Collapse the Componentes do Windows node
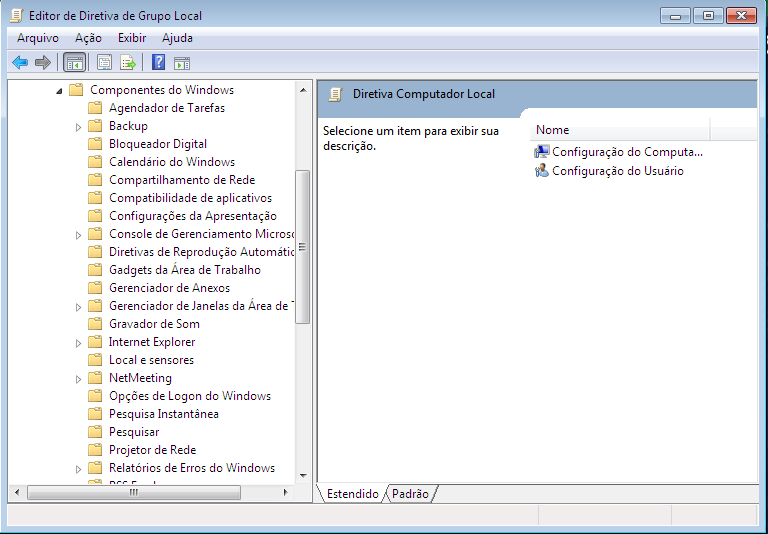Screen dimensions: 768x534 point(59,91)
